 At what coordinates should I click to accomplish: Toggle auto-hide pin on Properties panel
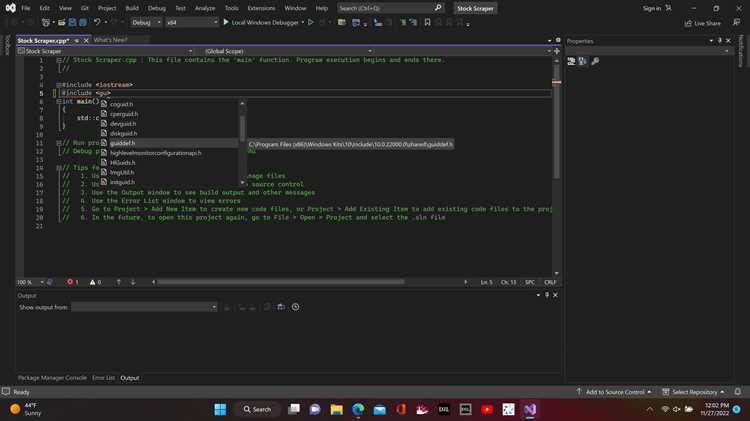719,41
